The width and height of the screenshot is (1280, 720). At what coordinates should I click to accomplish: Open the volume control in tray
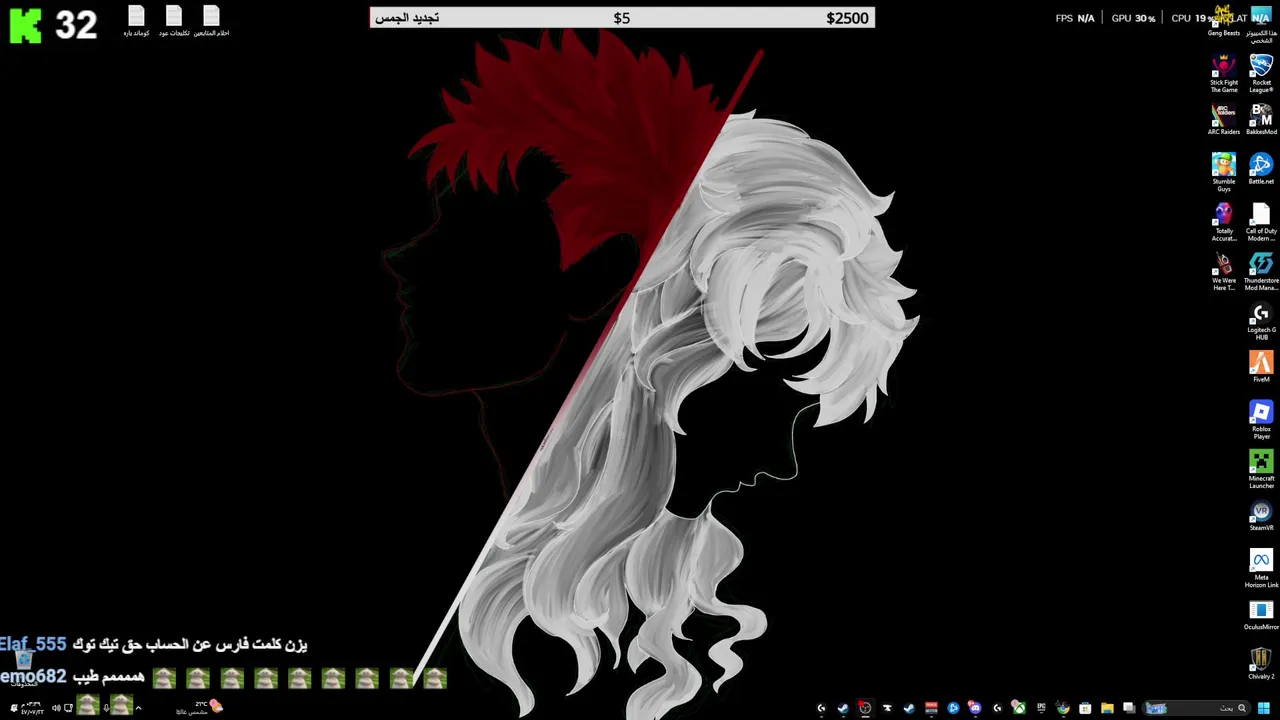(x=56, y=708)
